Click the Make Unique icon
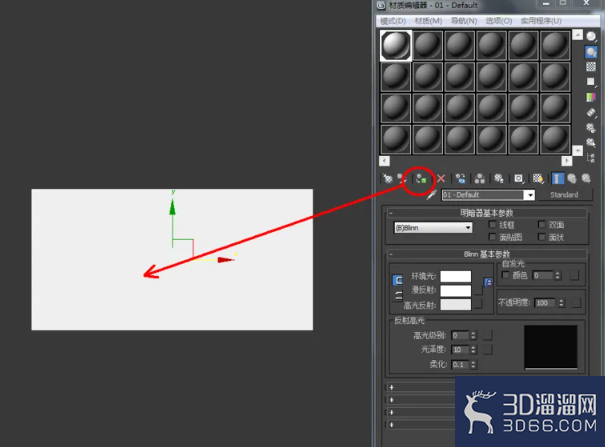 (480, 179)
